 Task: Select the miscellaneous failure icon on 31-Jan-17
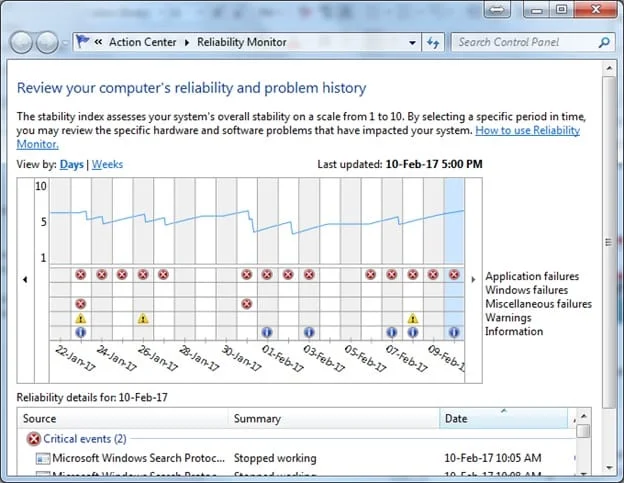[x=247, y=304]
